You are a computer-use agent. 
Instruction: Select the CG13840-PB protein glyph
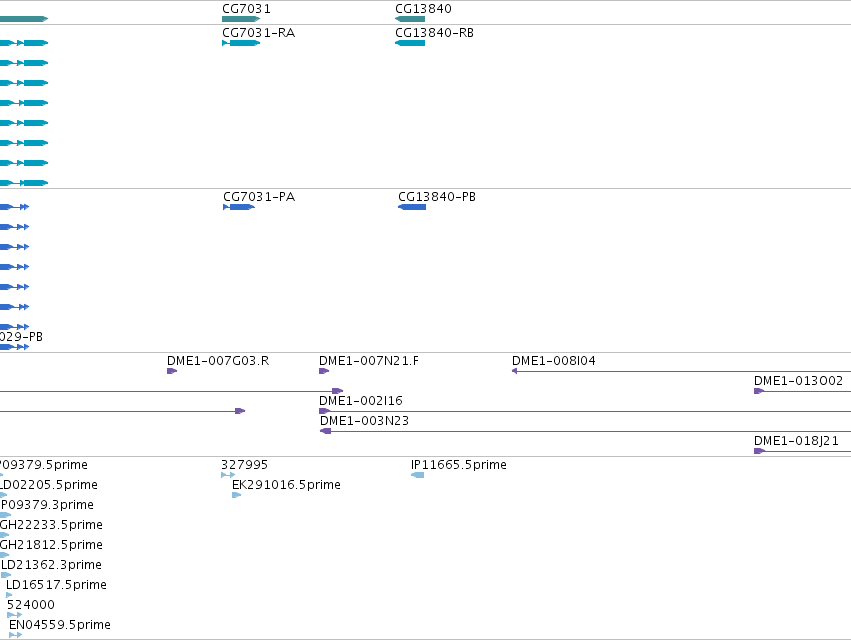point(412,207)
